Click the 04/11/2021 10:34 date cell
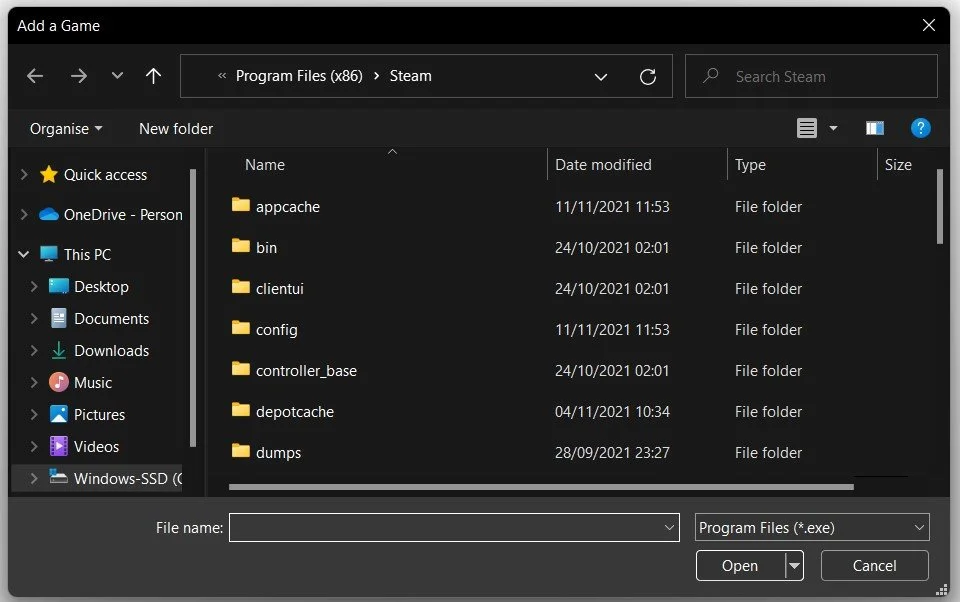 pyautogui.click(x=612, y=412)
